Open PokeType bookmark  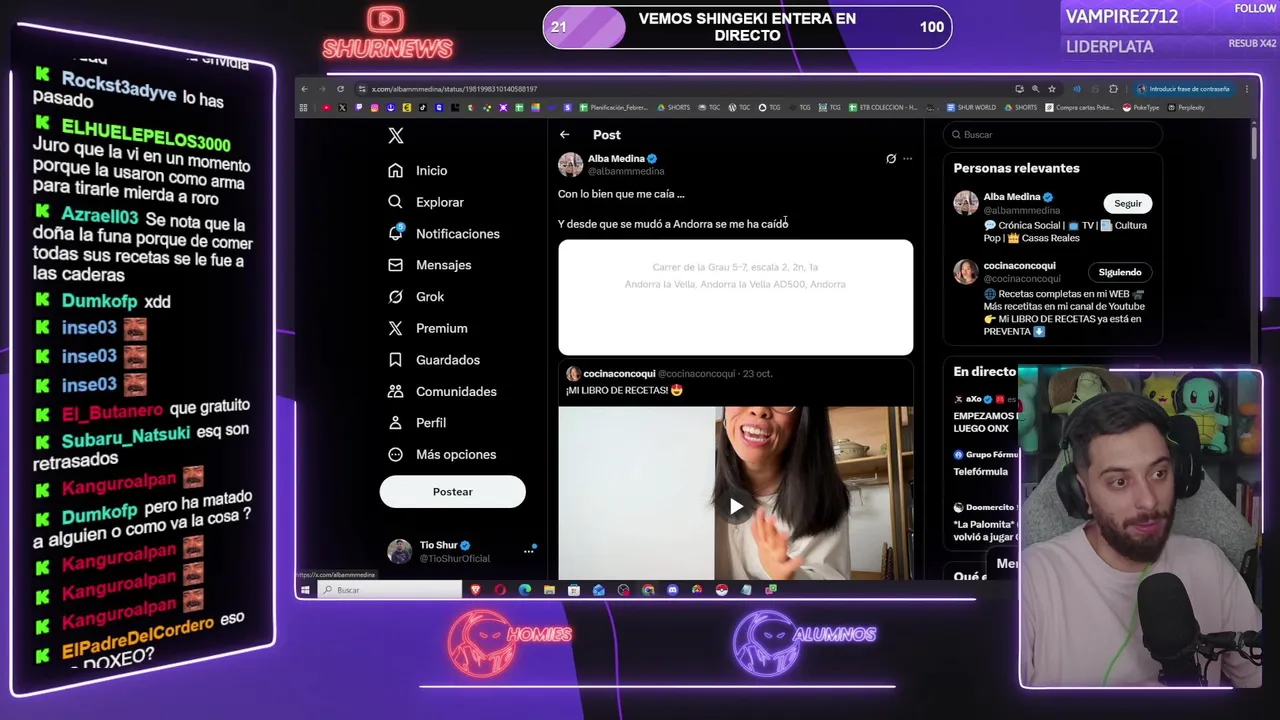tap(1141, 107)
